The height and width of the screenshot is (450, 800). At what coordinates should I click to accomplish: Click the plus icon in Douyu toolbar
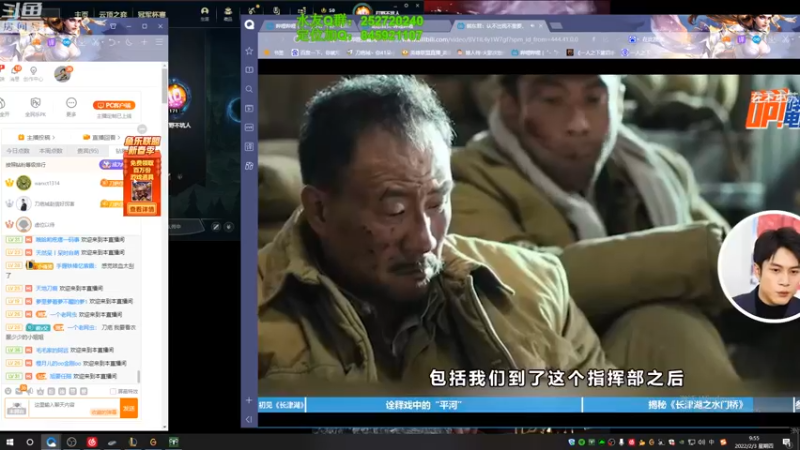[144, 43]
